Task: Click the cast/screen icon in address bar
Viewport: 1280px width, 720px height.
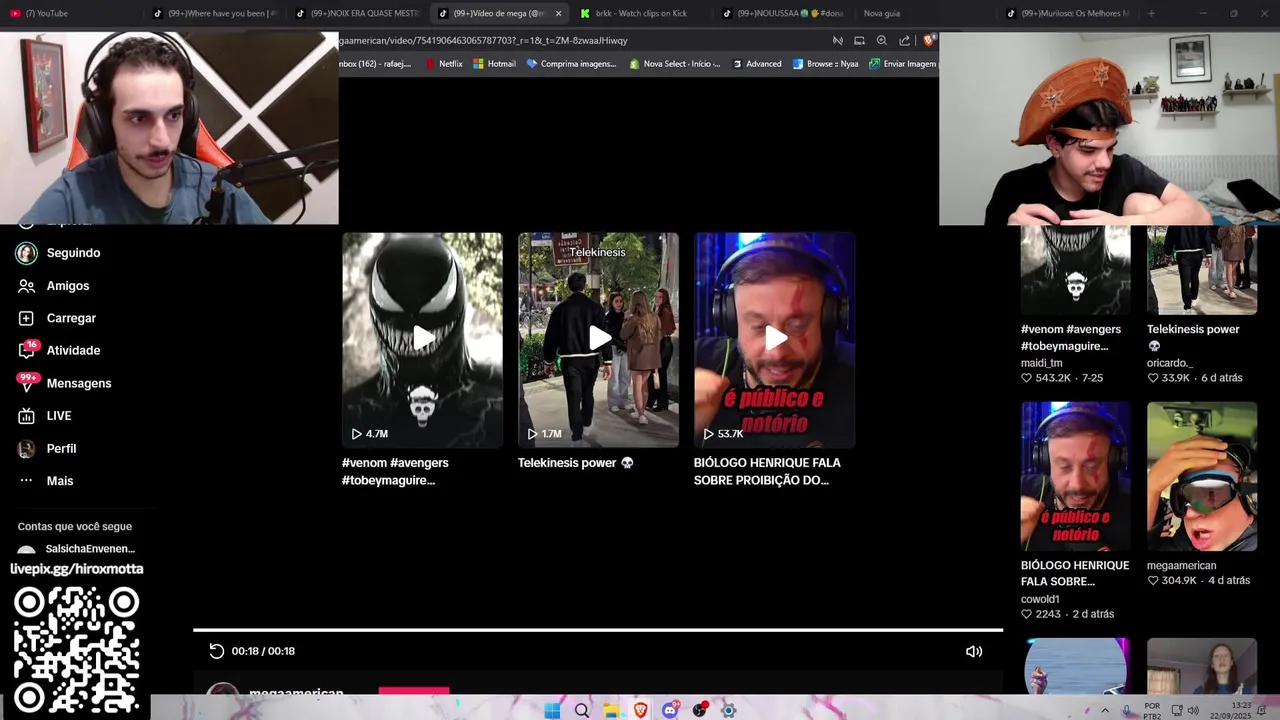Action: tap(859, 41)
